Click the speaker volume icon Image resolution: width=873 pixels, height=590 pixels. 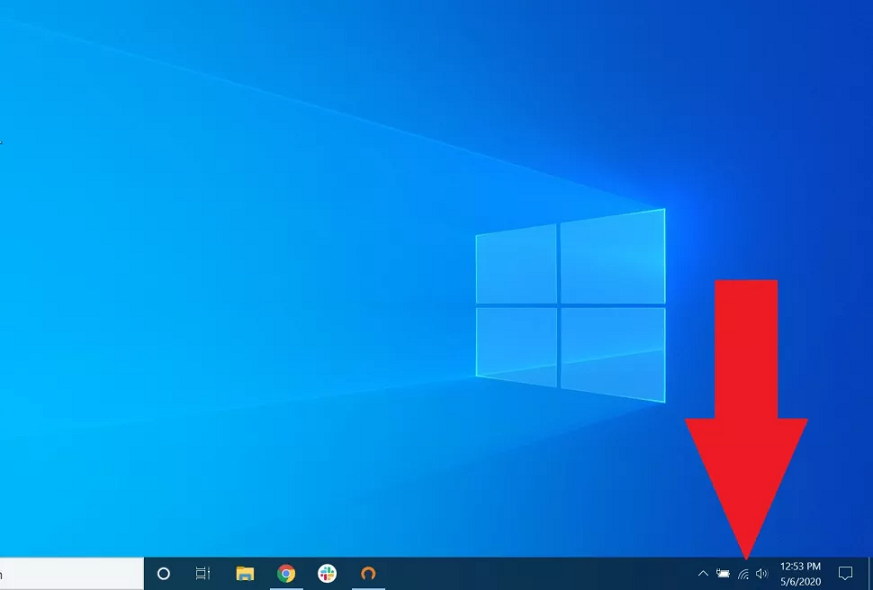coord(762,574)
